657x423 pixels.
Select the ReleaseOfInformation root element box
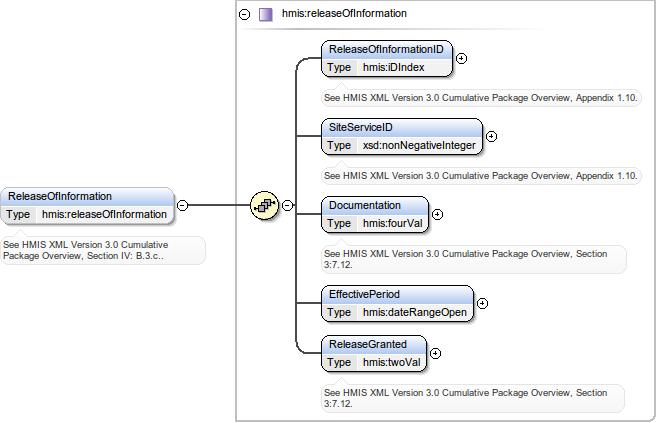coord(88,197)
